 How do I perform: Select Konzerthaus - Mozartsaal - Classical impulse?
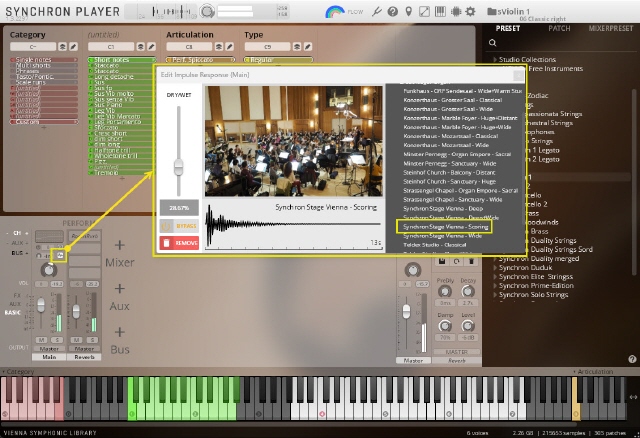(x=450, y=136)
